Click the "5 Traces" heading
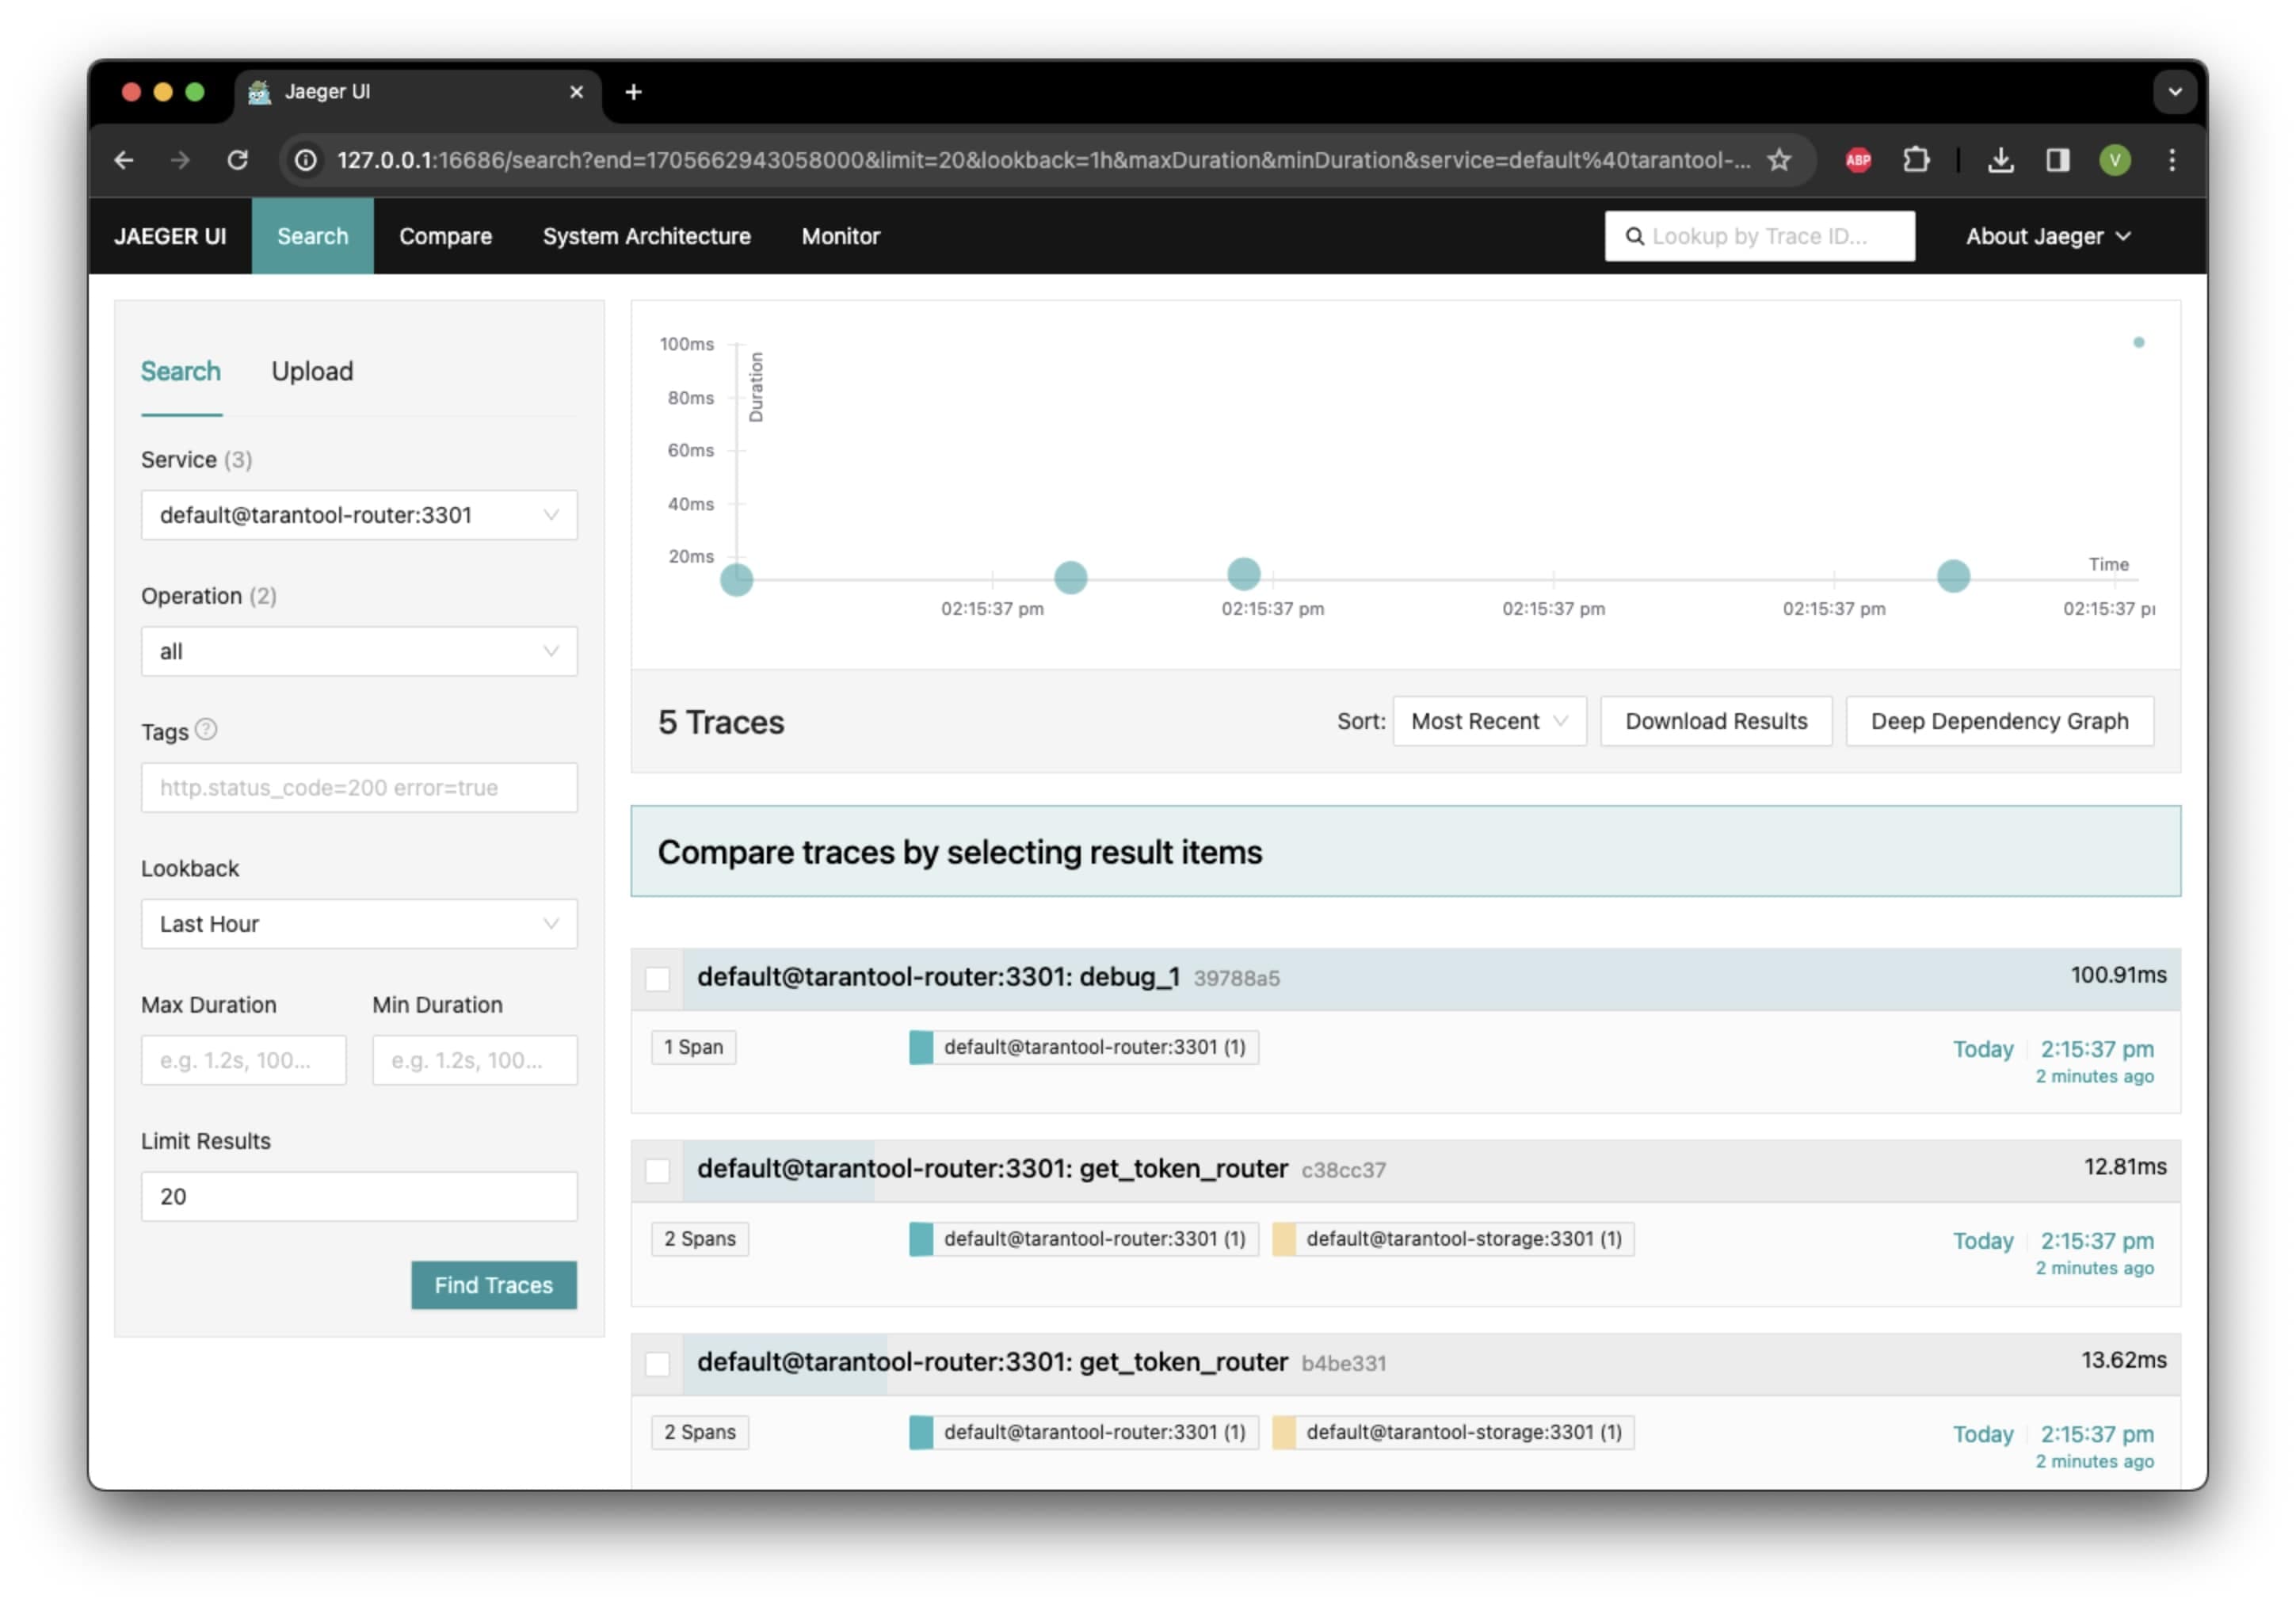Screen dimensions: 2296x1607 pos(721,722)
